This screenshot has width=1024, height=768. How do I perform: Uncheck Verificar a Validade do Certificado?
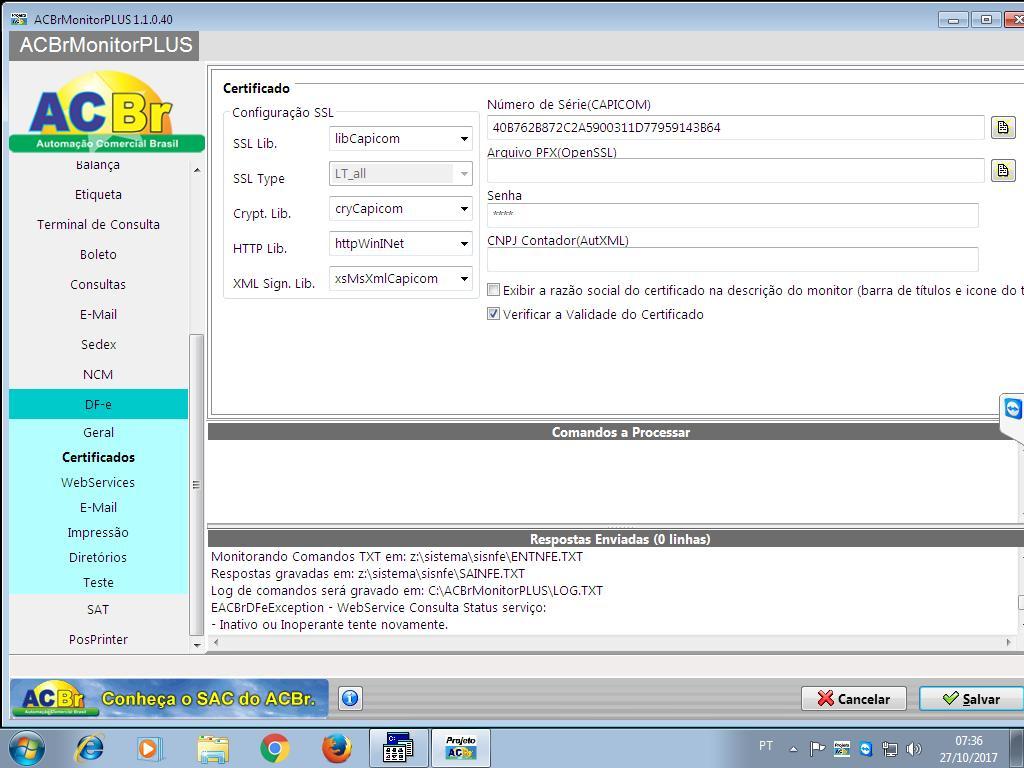click(494, 314)
